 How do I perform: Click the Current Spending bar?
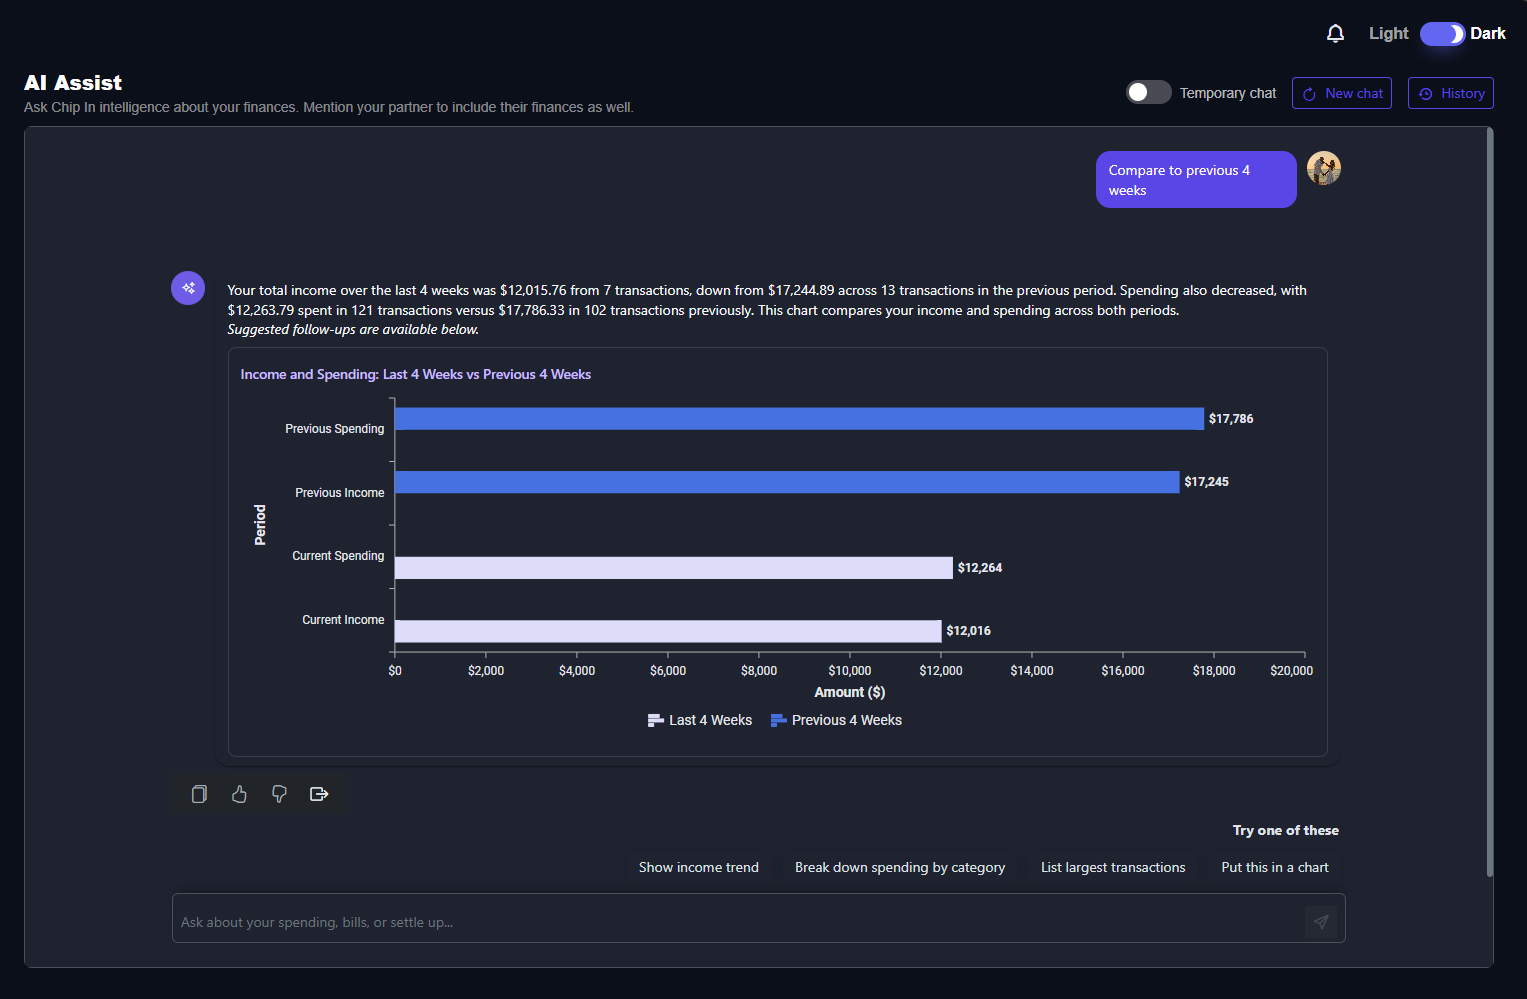pos(674,568)
